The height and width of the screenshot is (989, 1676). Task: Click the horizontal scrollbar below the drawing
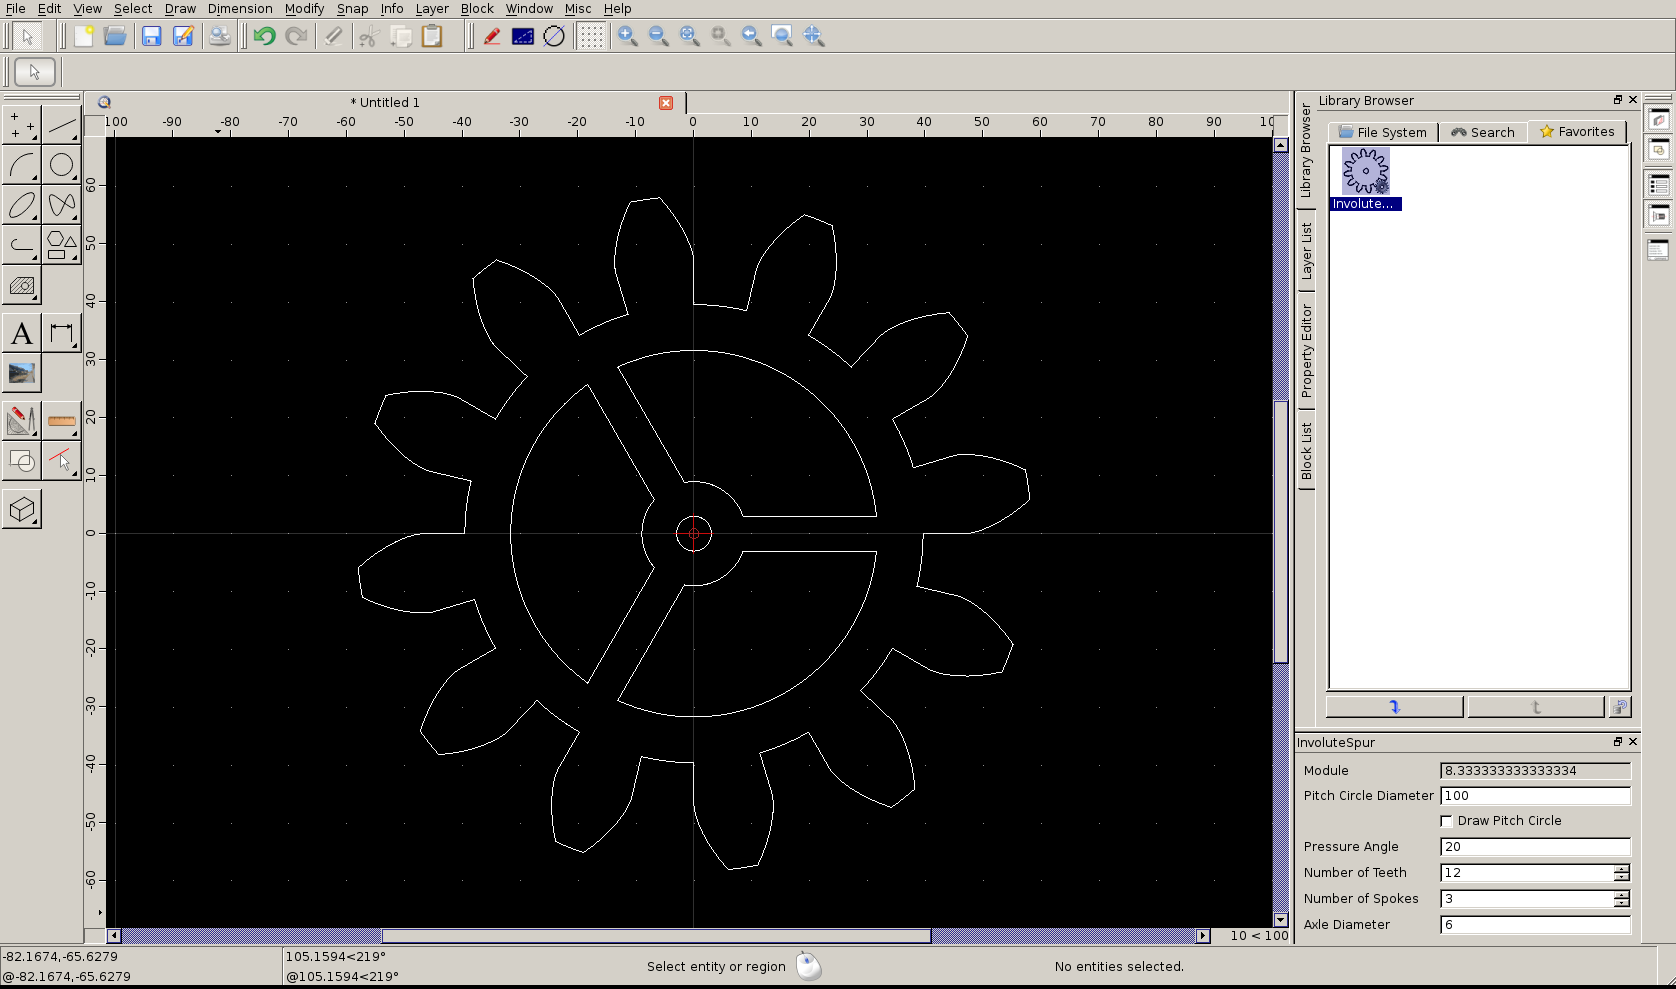656,936
